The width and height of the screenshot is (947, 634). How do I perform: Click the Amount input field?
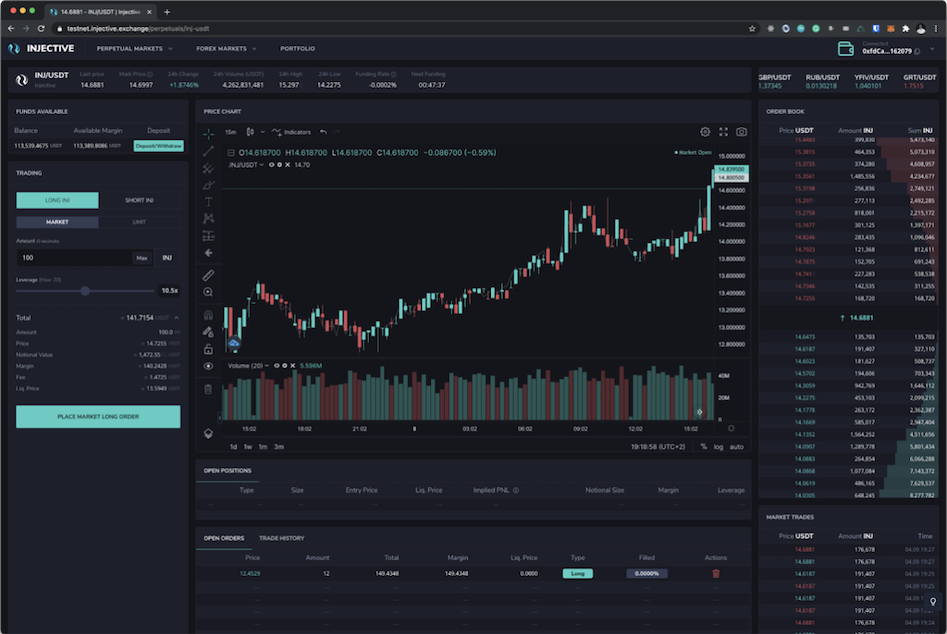(72, 258)
